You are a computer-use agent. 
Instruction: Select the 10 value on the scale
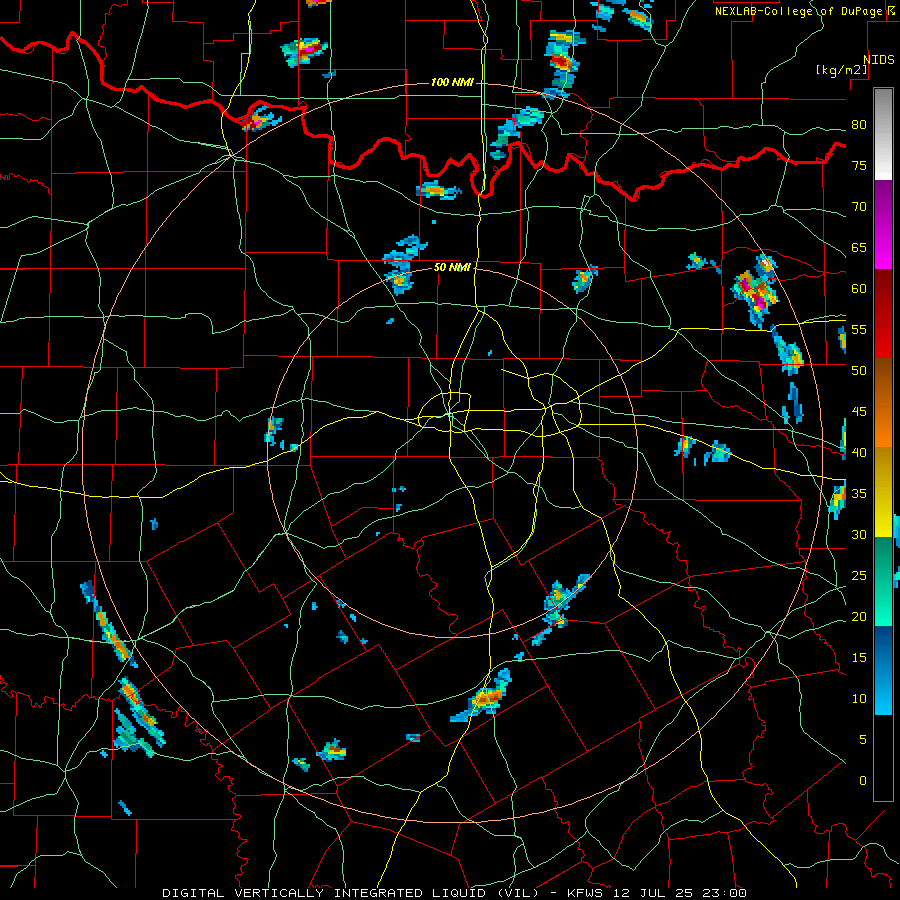[859, 699]
